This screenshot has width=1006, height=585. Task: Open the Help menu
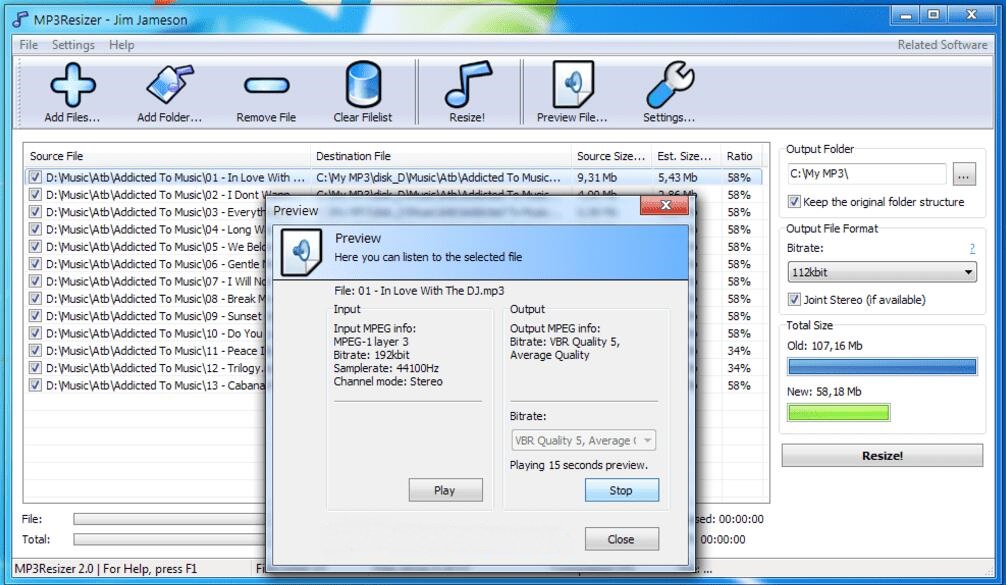121,45
